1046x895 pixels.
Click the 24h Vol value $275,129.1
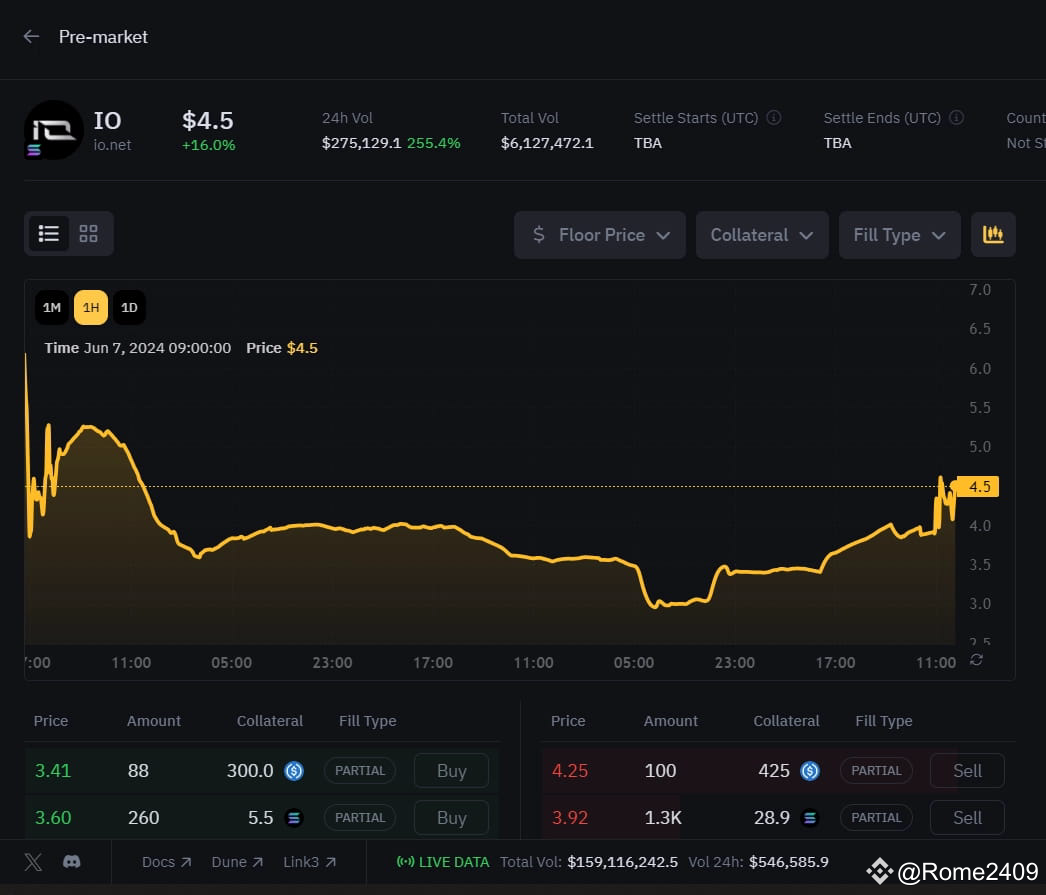click(x=361, y=143)
